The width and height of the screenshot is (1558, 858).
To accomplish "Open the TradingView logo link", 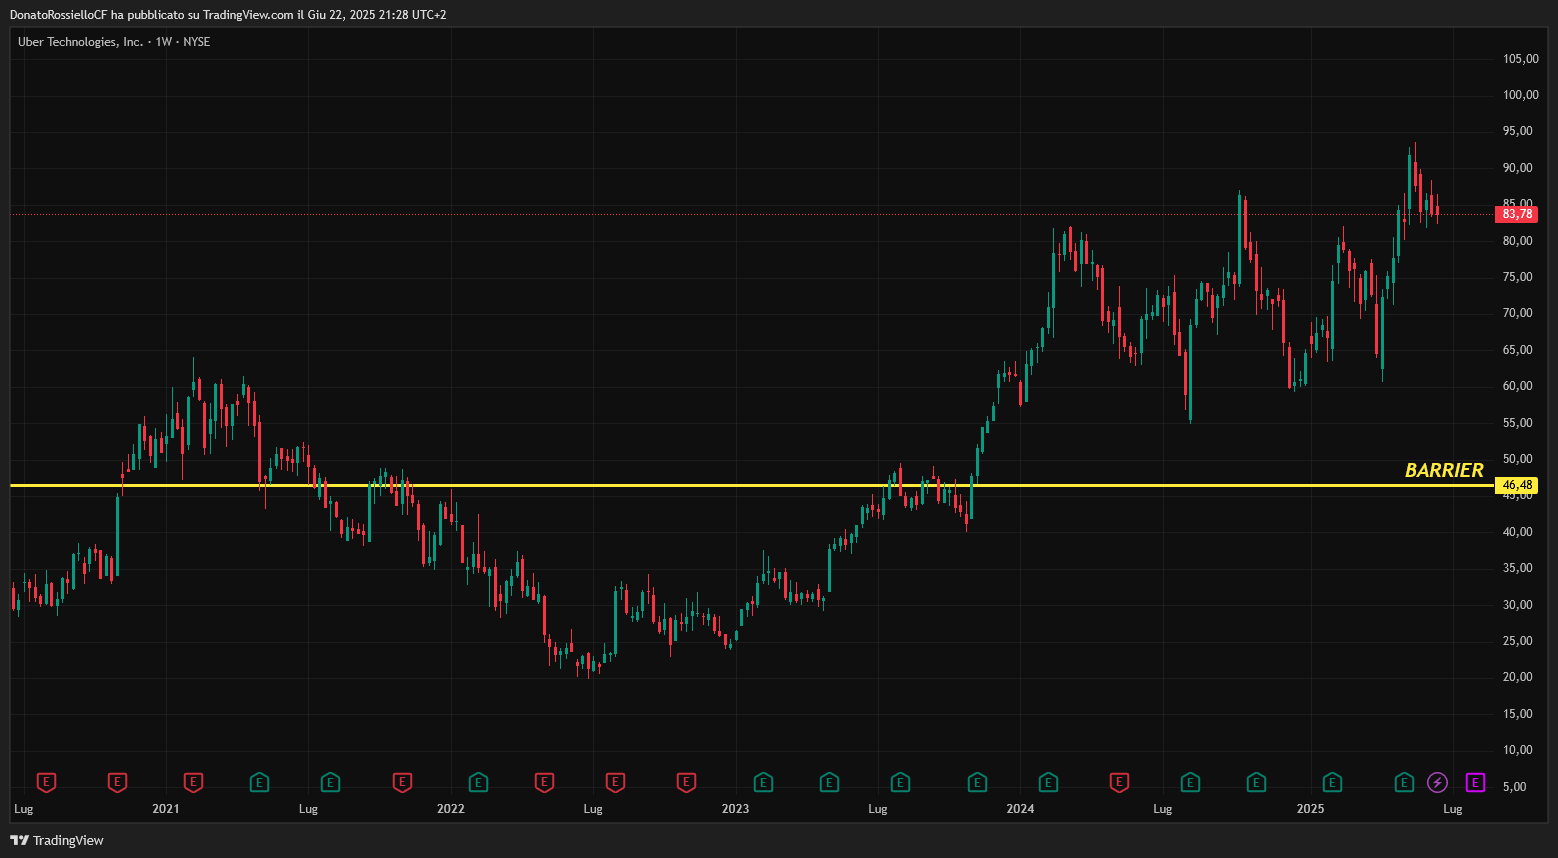I will click(57, 840).
